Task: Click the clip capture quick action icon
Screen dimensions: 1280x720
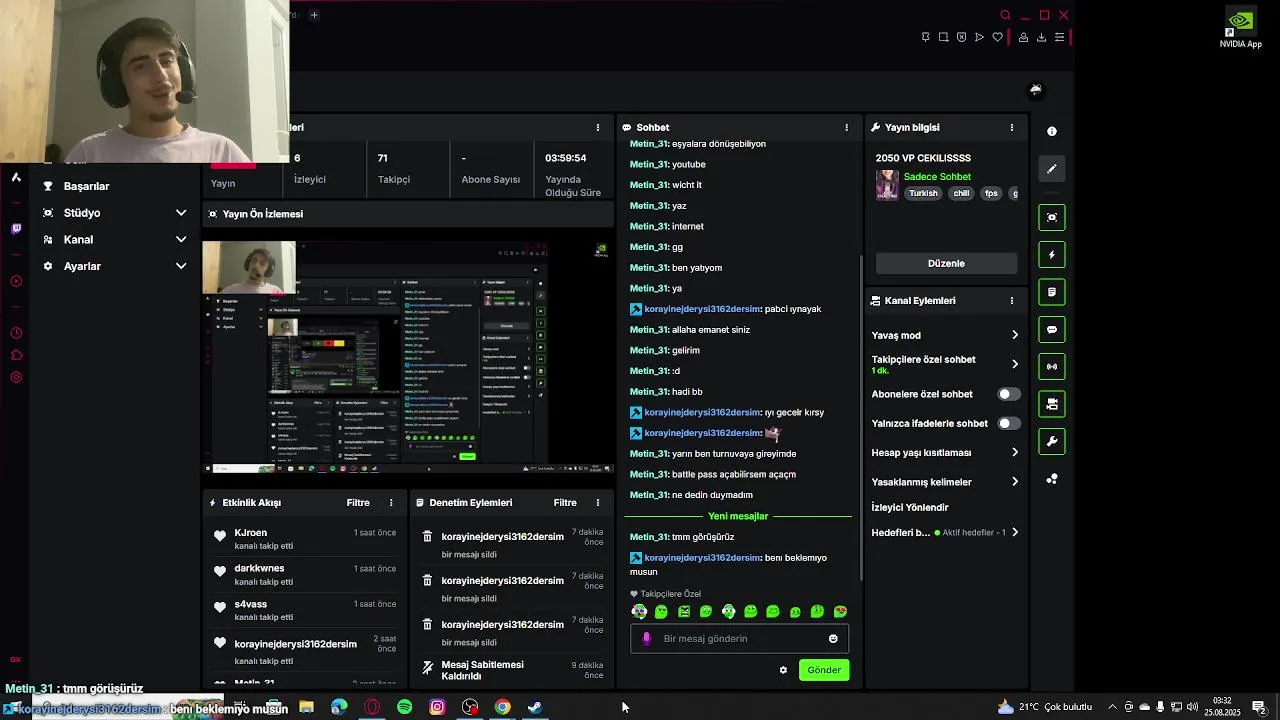Action: [1051, 217]
